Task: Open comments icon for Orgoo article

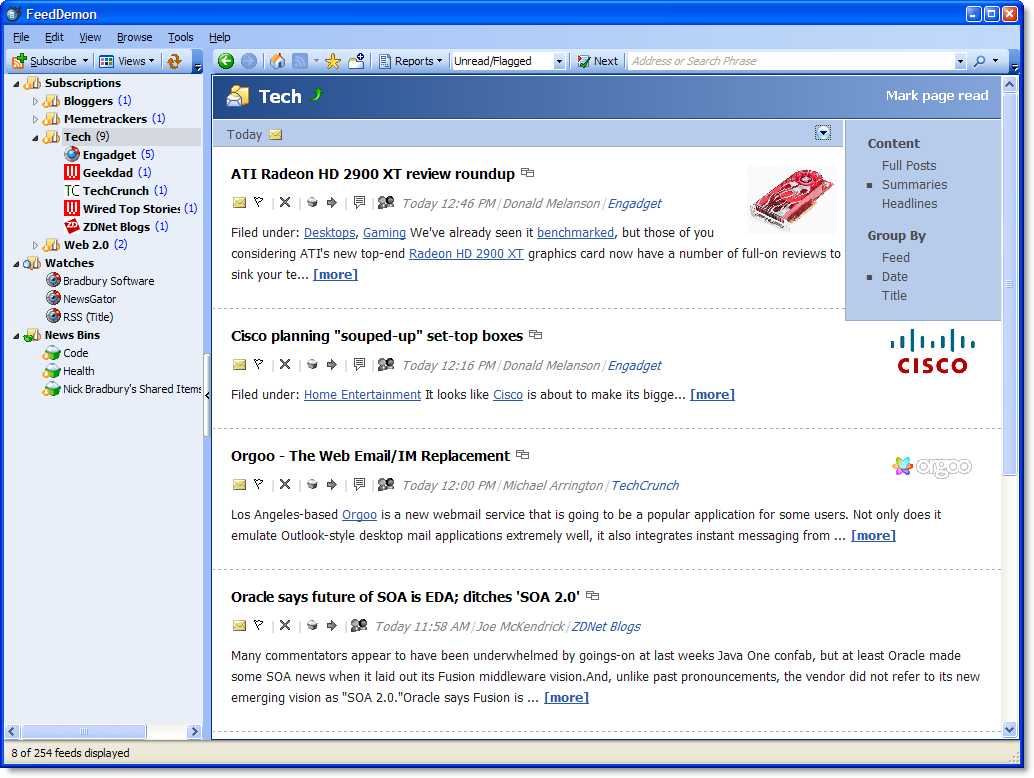Action: pyautogui.click(x=359, y=485)
